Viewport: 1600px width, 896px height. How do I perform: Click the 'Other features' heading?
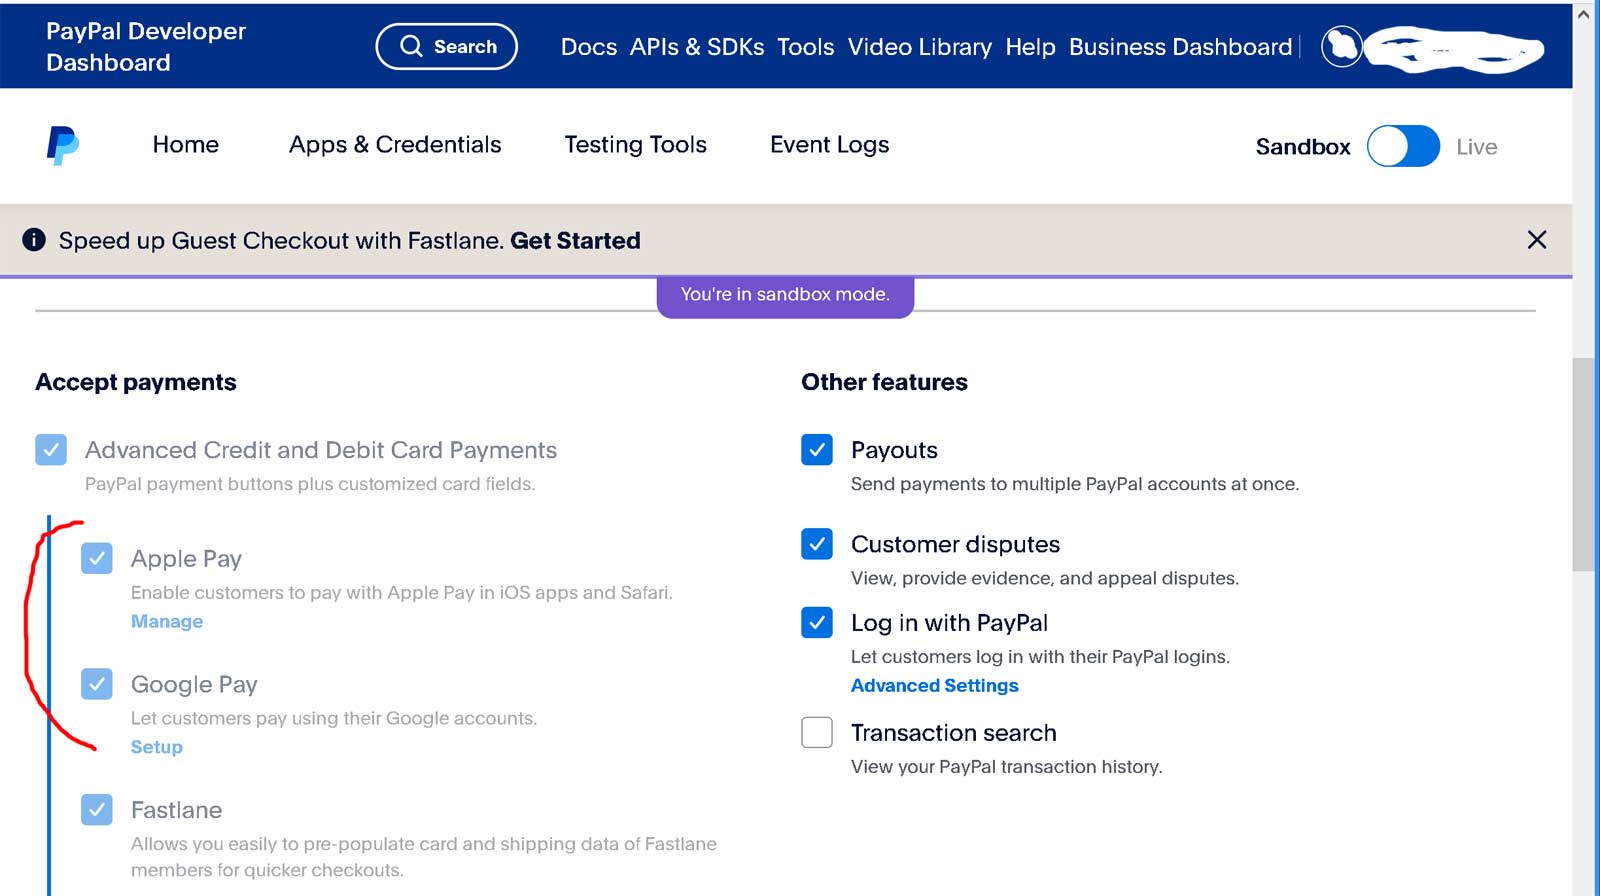tap(884, 382)
